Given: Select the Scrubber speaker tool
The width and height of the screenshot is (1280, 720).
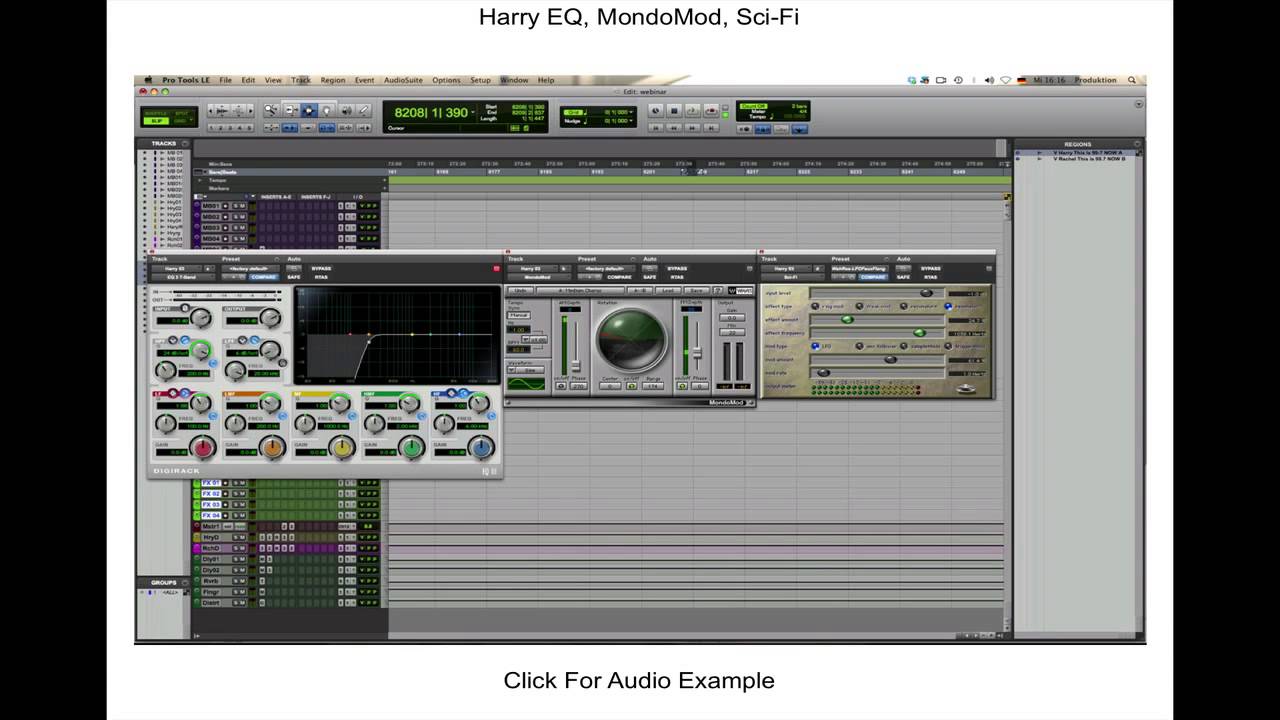Looking at the screenshot, I should 346,110.
